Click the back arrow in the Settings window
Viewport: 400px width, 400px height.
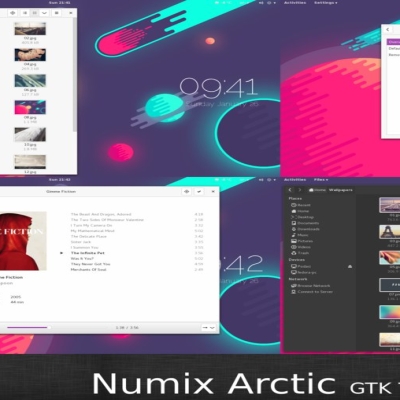tap(387, 30)
